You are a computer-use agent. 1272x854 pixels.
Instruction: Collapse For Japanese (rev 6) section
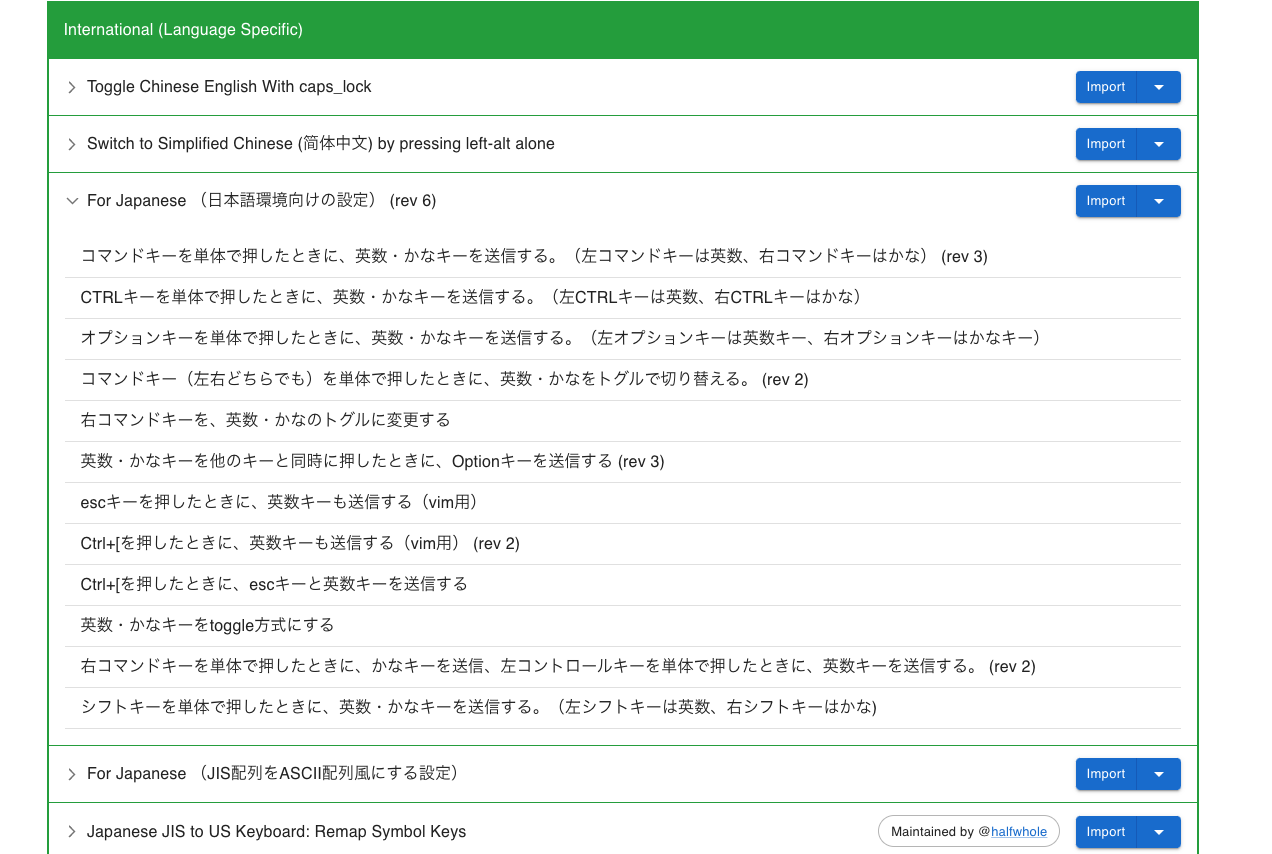[72, 201]
